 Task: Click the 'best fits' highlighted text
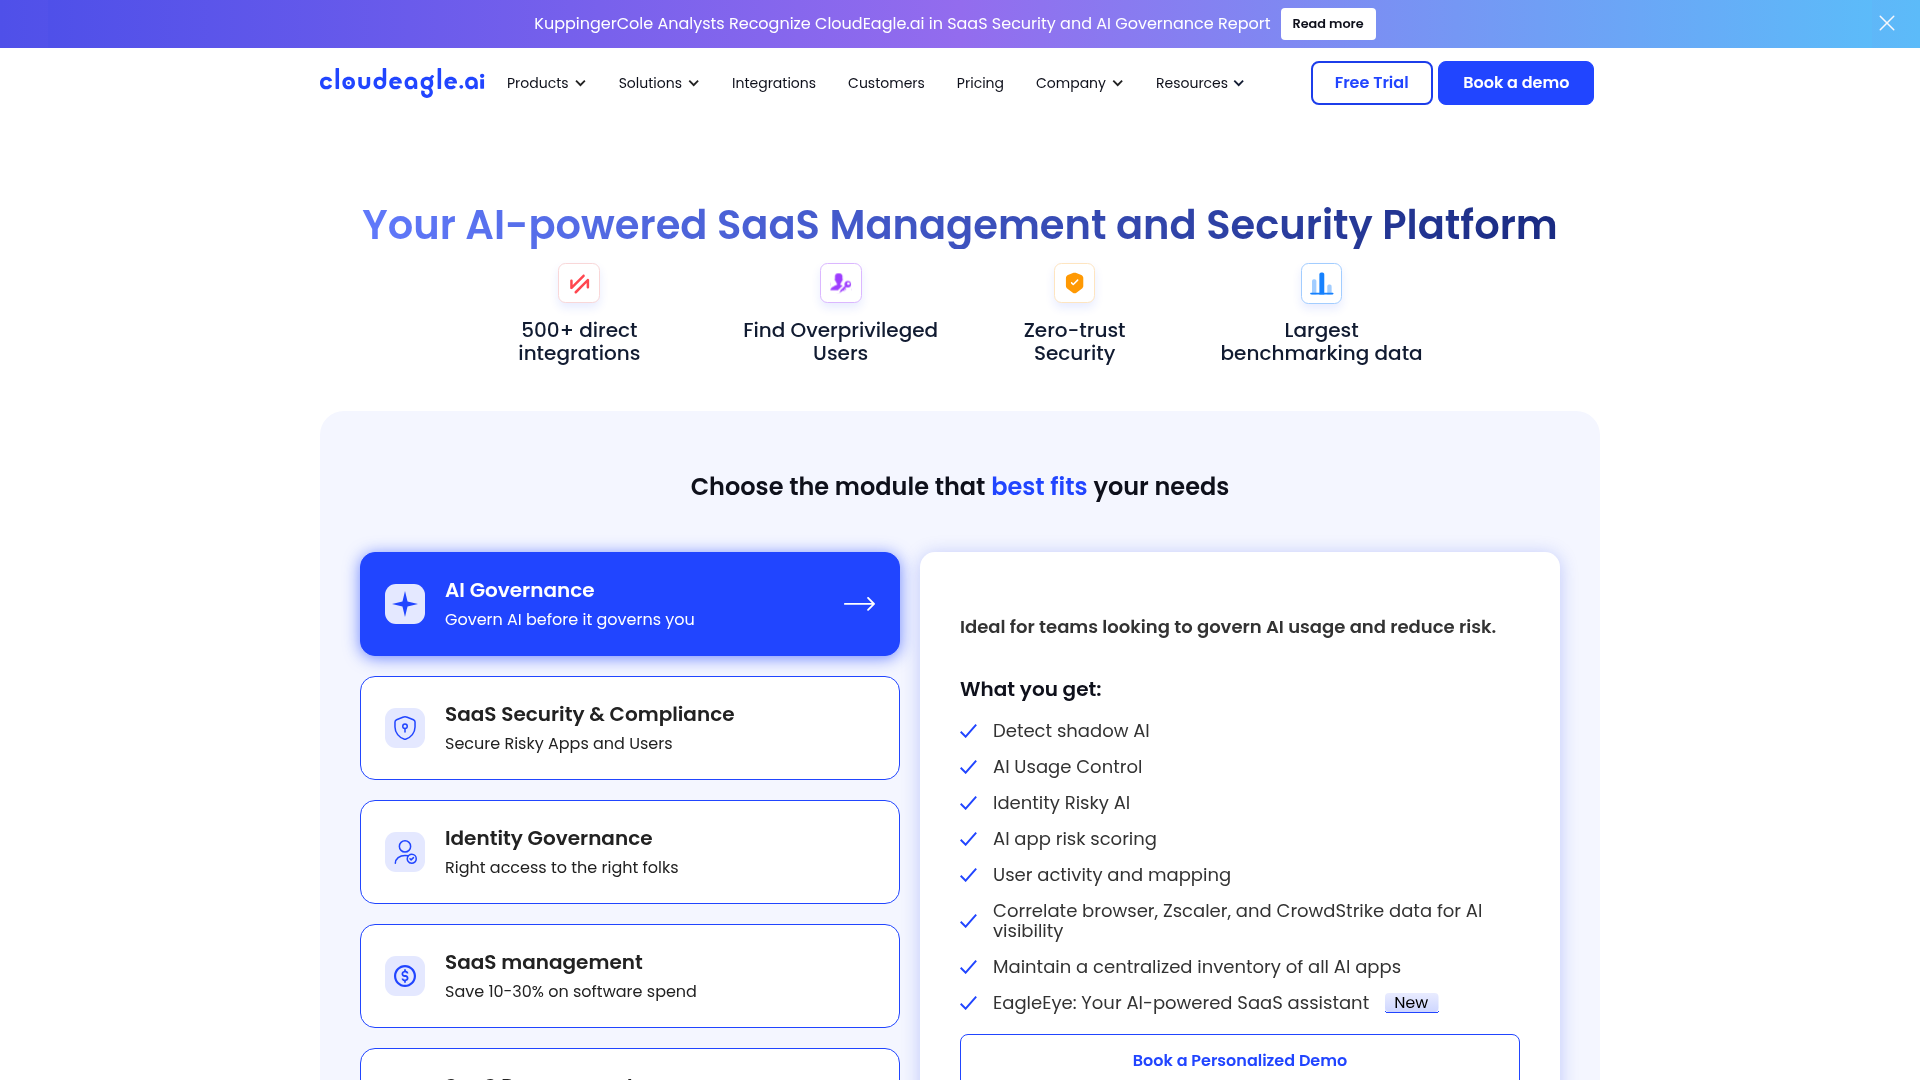tap(1039, 487)
